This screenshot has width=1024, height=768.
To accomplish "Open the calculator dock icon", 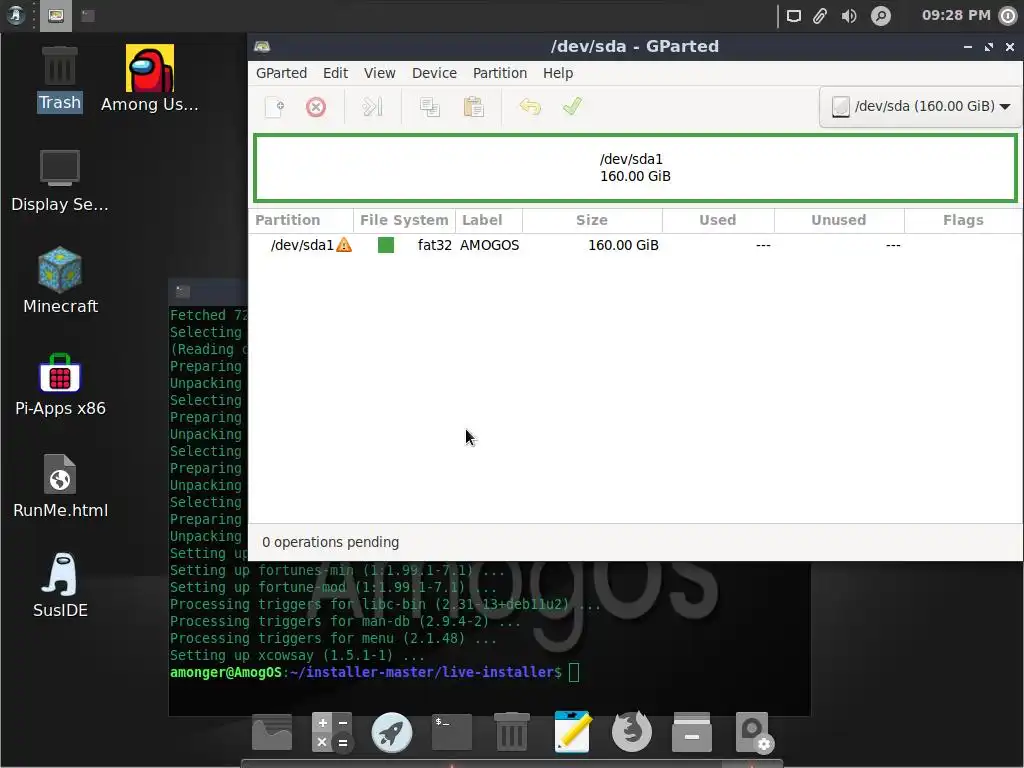I will point(332,732).
